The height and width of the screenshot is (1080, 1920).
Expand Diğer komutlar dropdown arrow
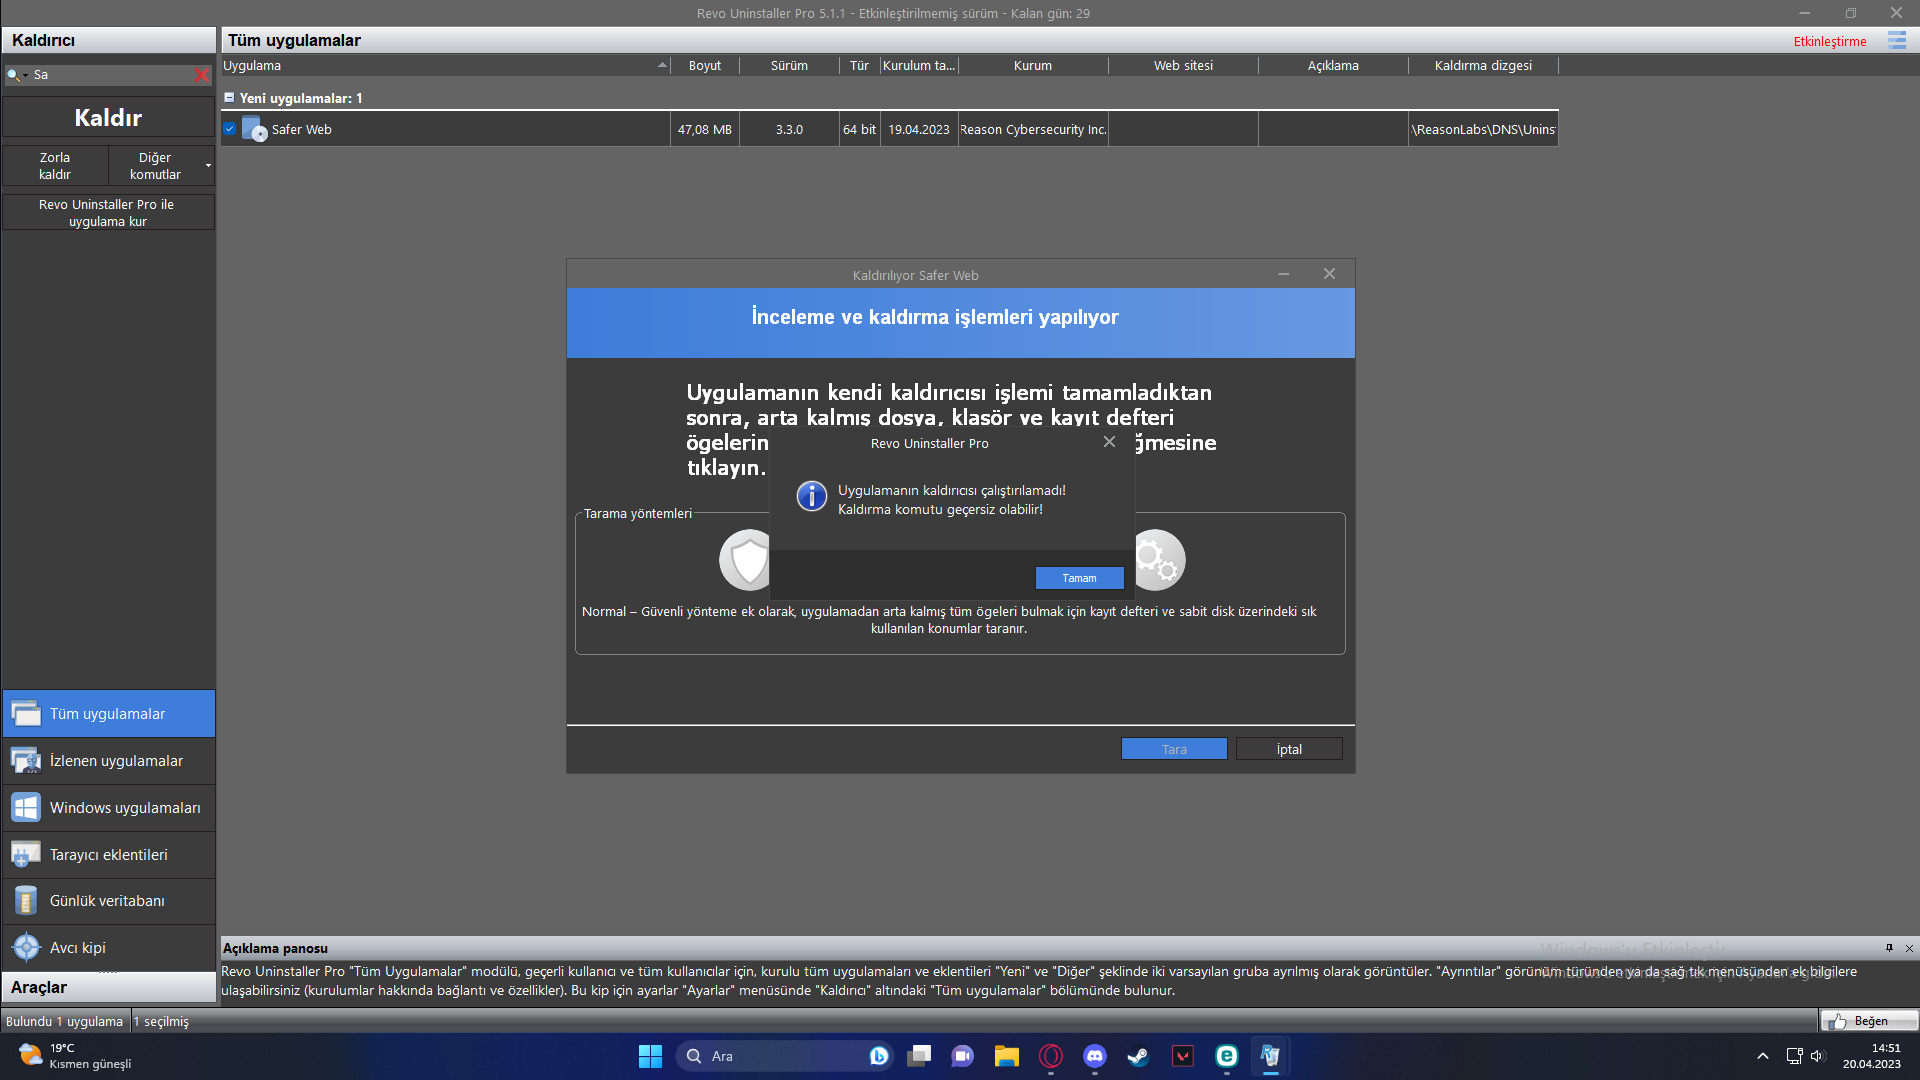[208, 166]
